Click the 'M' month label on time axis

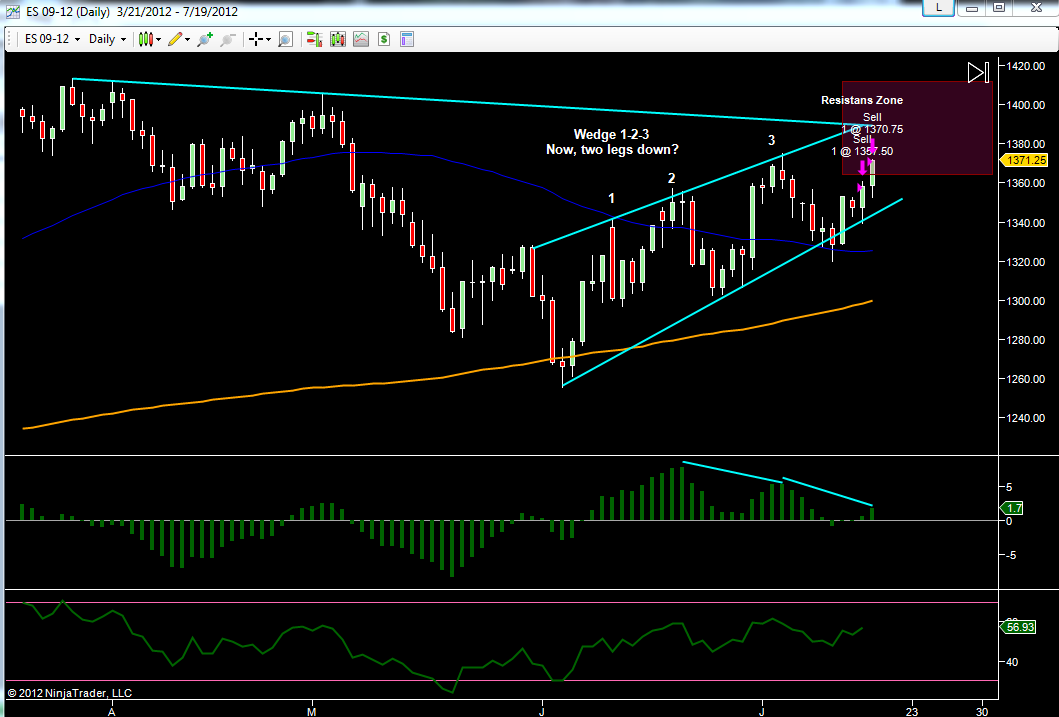pos(311,712)
